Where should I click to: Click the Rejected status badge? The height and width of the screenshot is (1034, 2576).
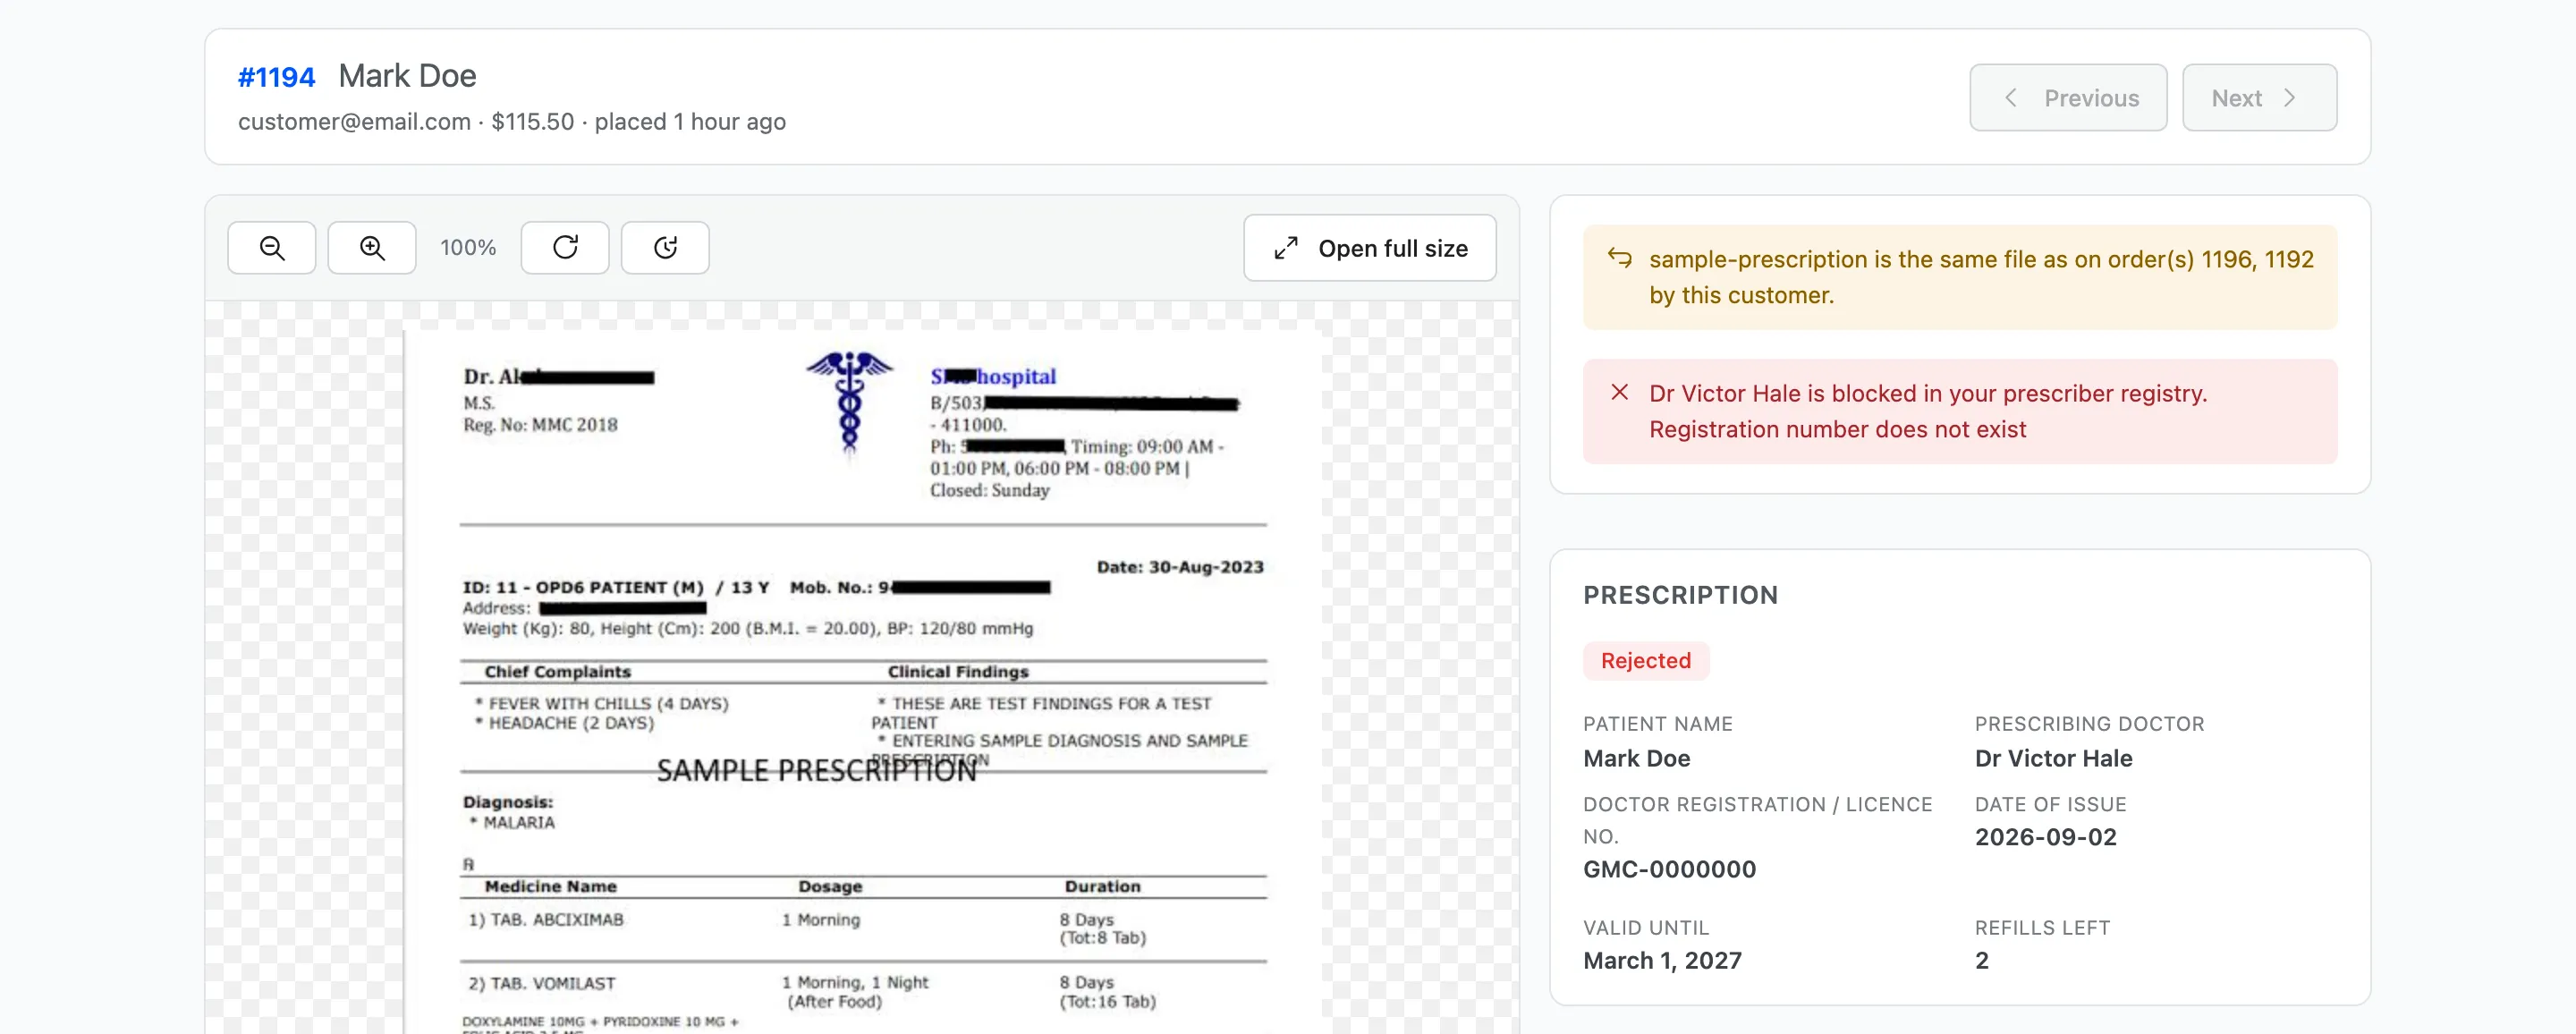tap(1645, 660)
